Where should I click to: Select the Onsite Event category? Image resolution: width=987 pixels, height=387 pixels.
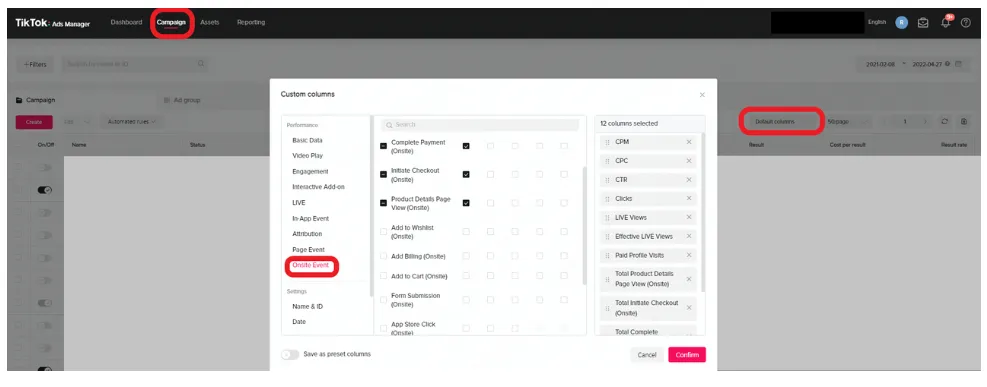point(310,266)
